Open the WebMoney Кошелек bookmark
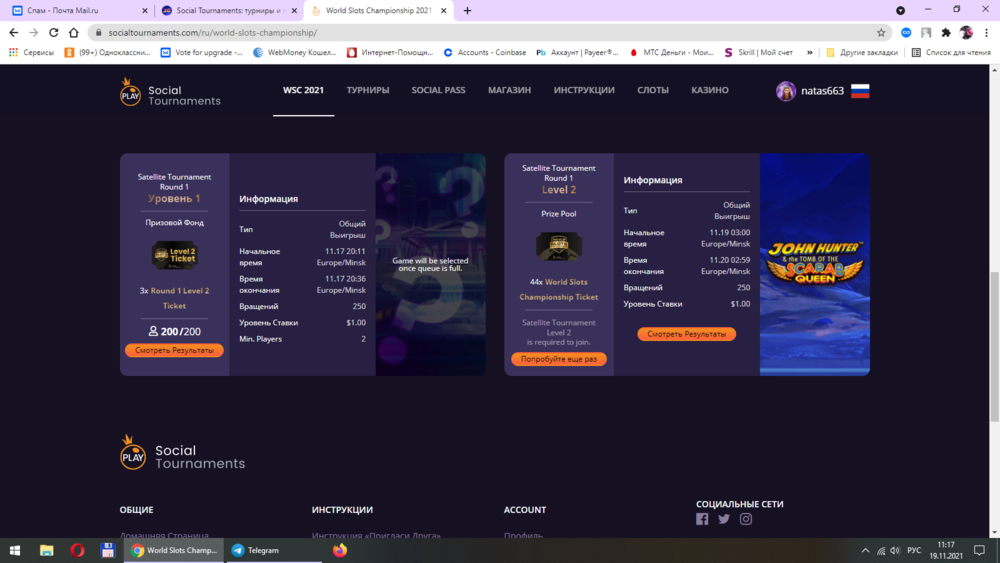Viewport: 1000px width, 563px height. pyautogui.click(x=295, y=52)
